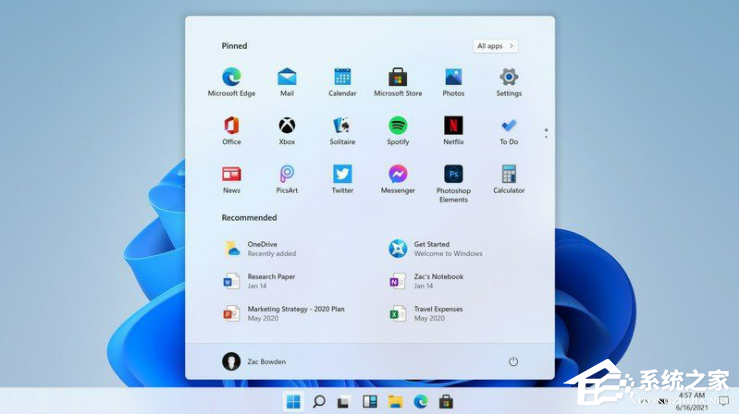This screenshot has height=414, width=739.
Task: Launch the Photos app
Action: click(453, 82)
